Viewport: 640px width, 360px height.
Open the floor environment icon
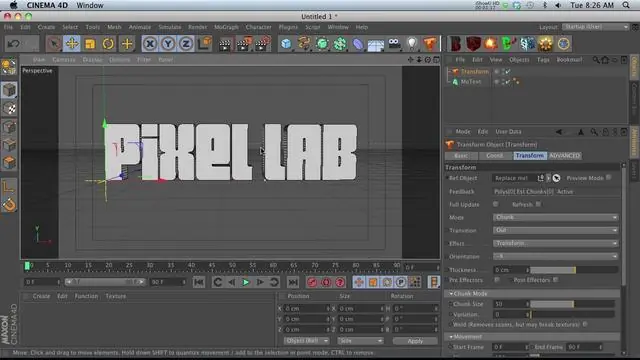(376, 44)
